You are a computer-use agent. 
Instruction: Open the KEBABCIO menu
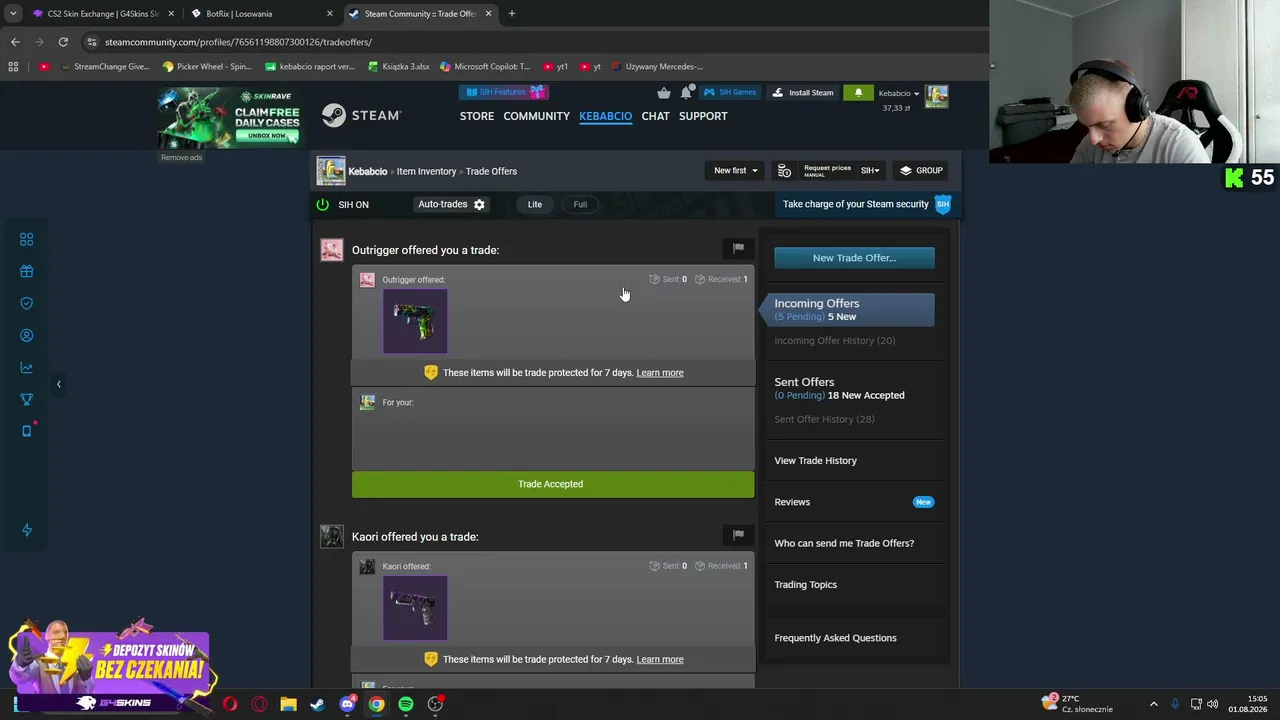605,116
